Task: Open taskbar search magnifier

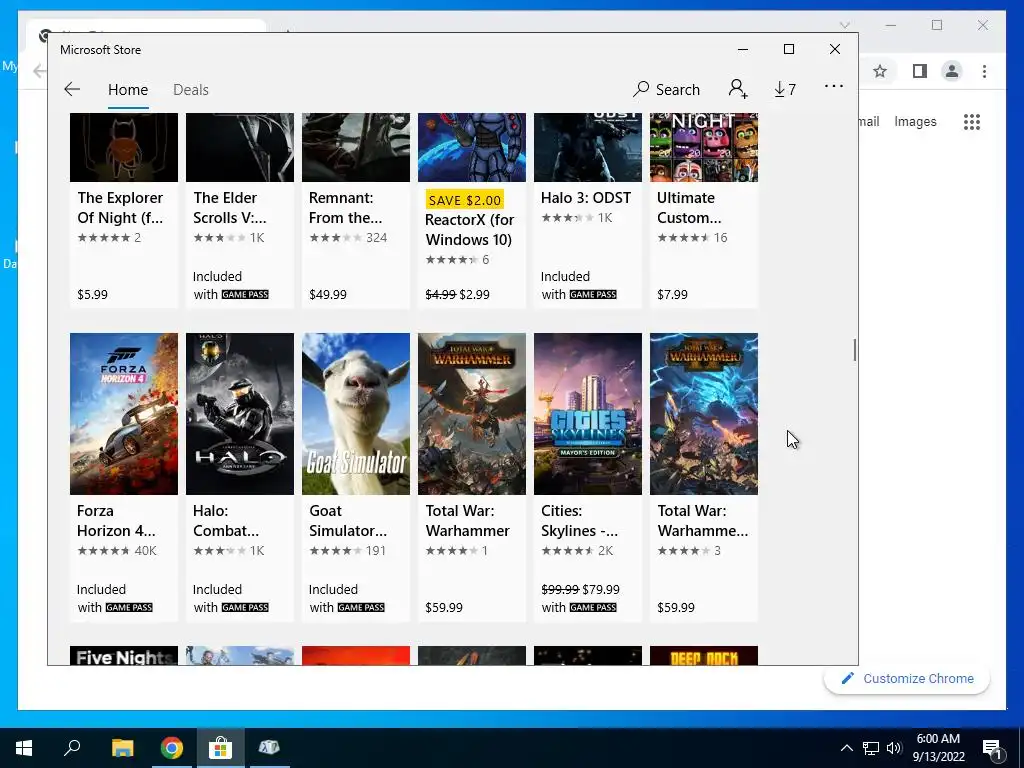Action: 72,748
